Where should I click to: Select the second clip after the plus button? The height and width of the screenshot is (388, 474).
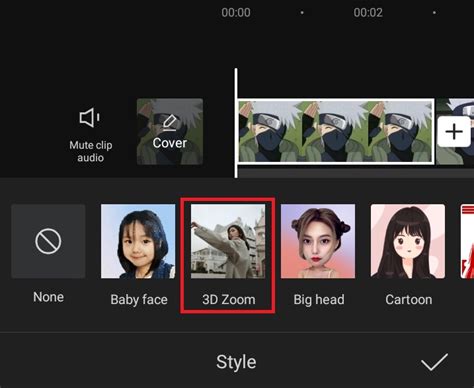pyautogui.click(x=456, y=131)
